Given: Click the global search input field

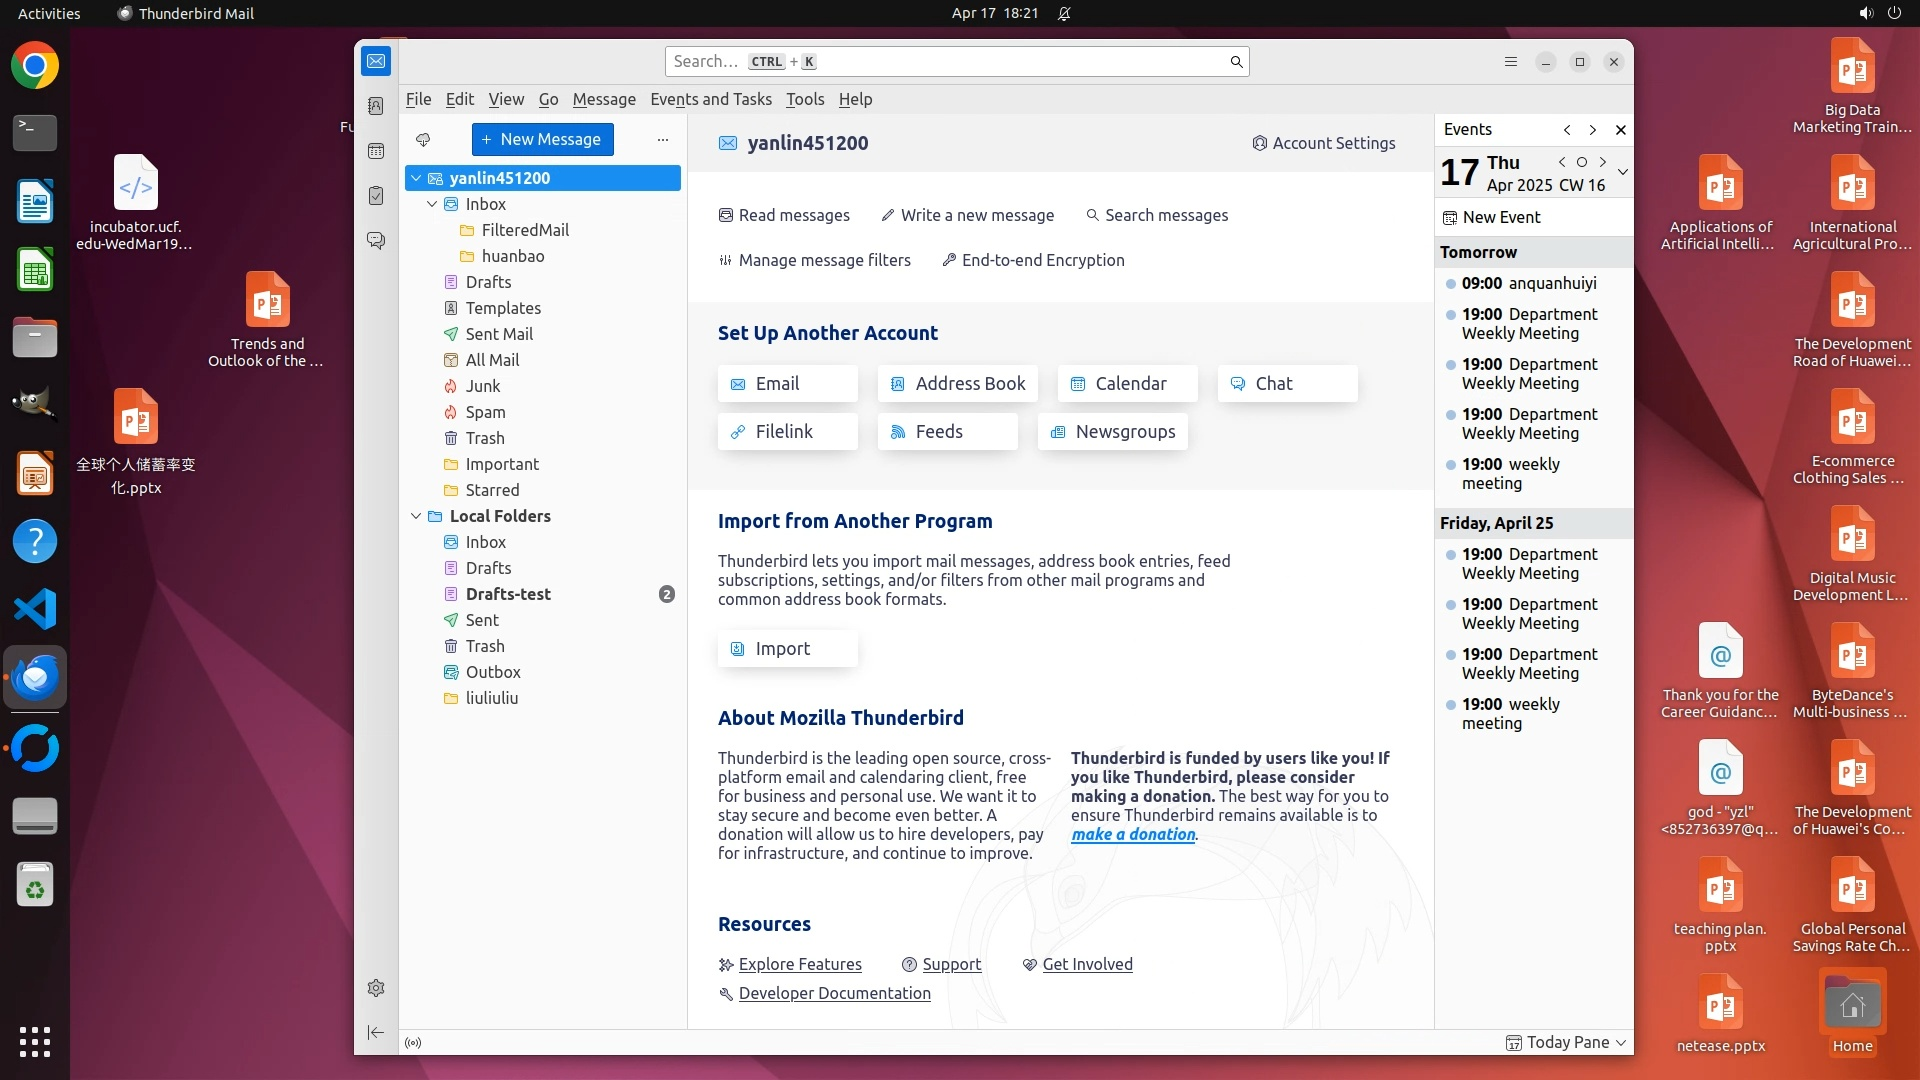Looking at the screenshot, I should (950, 62).
